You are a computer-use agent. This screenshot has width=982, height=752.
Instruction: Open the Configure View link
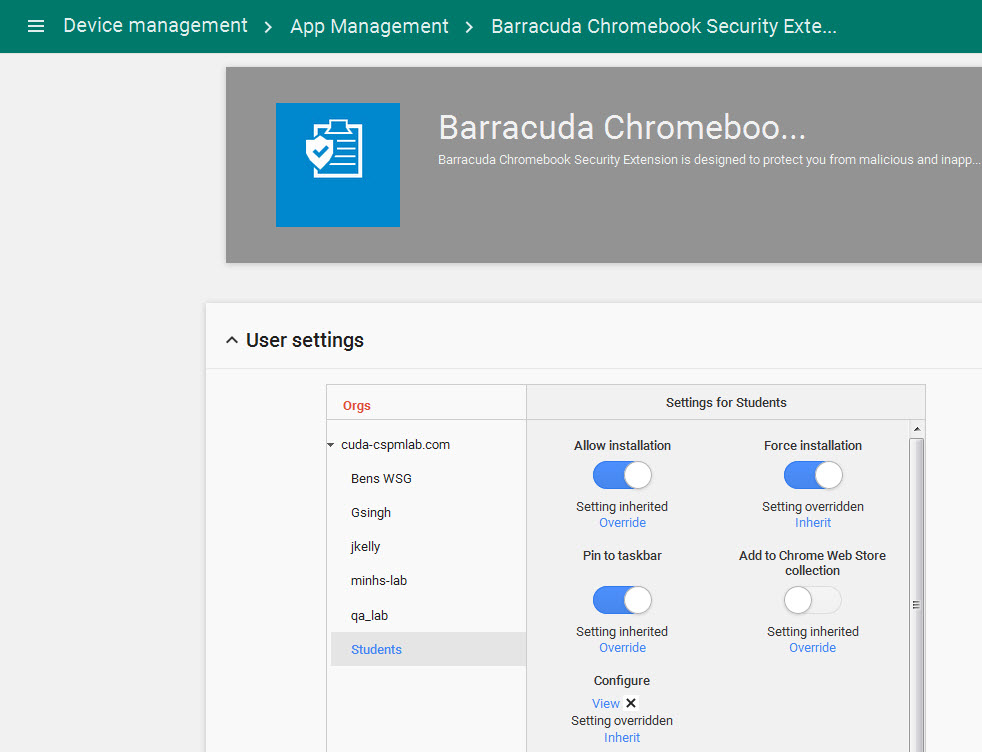[606, 703]
